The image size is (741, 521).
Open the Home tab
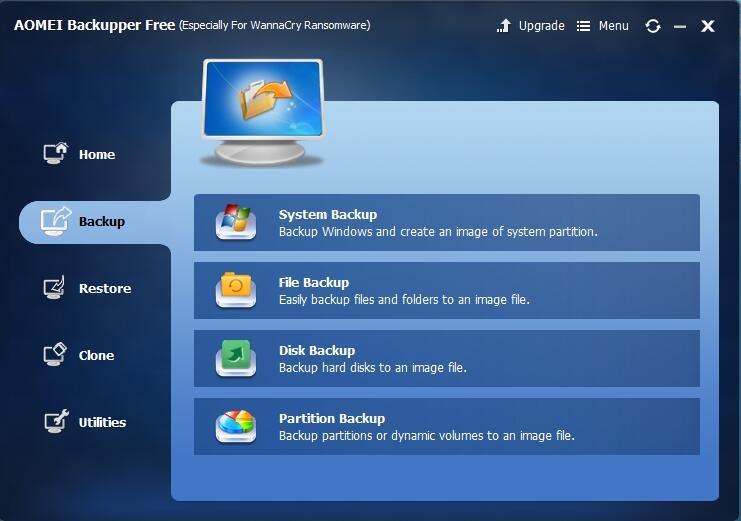pyautogui.click(x=97, y=155)
